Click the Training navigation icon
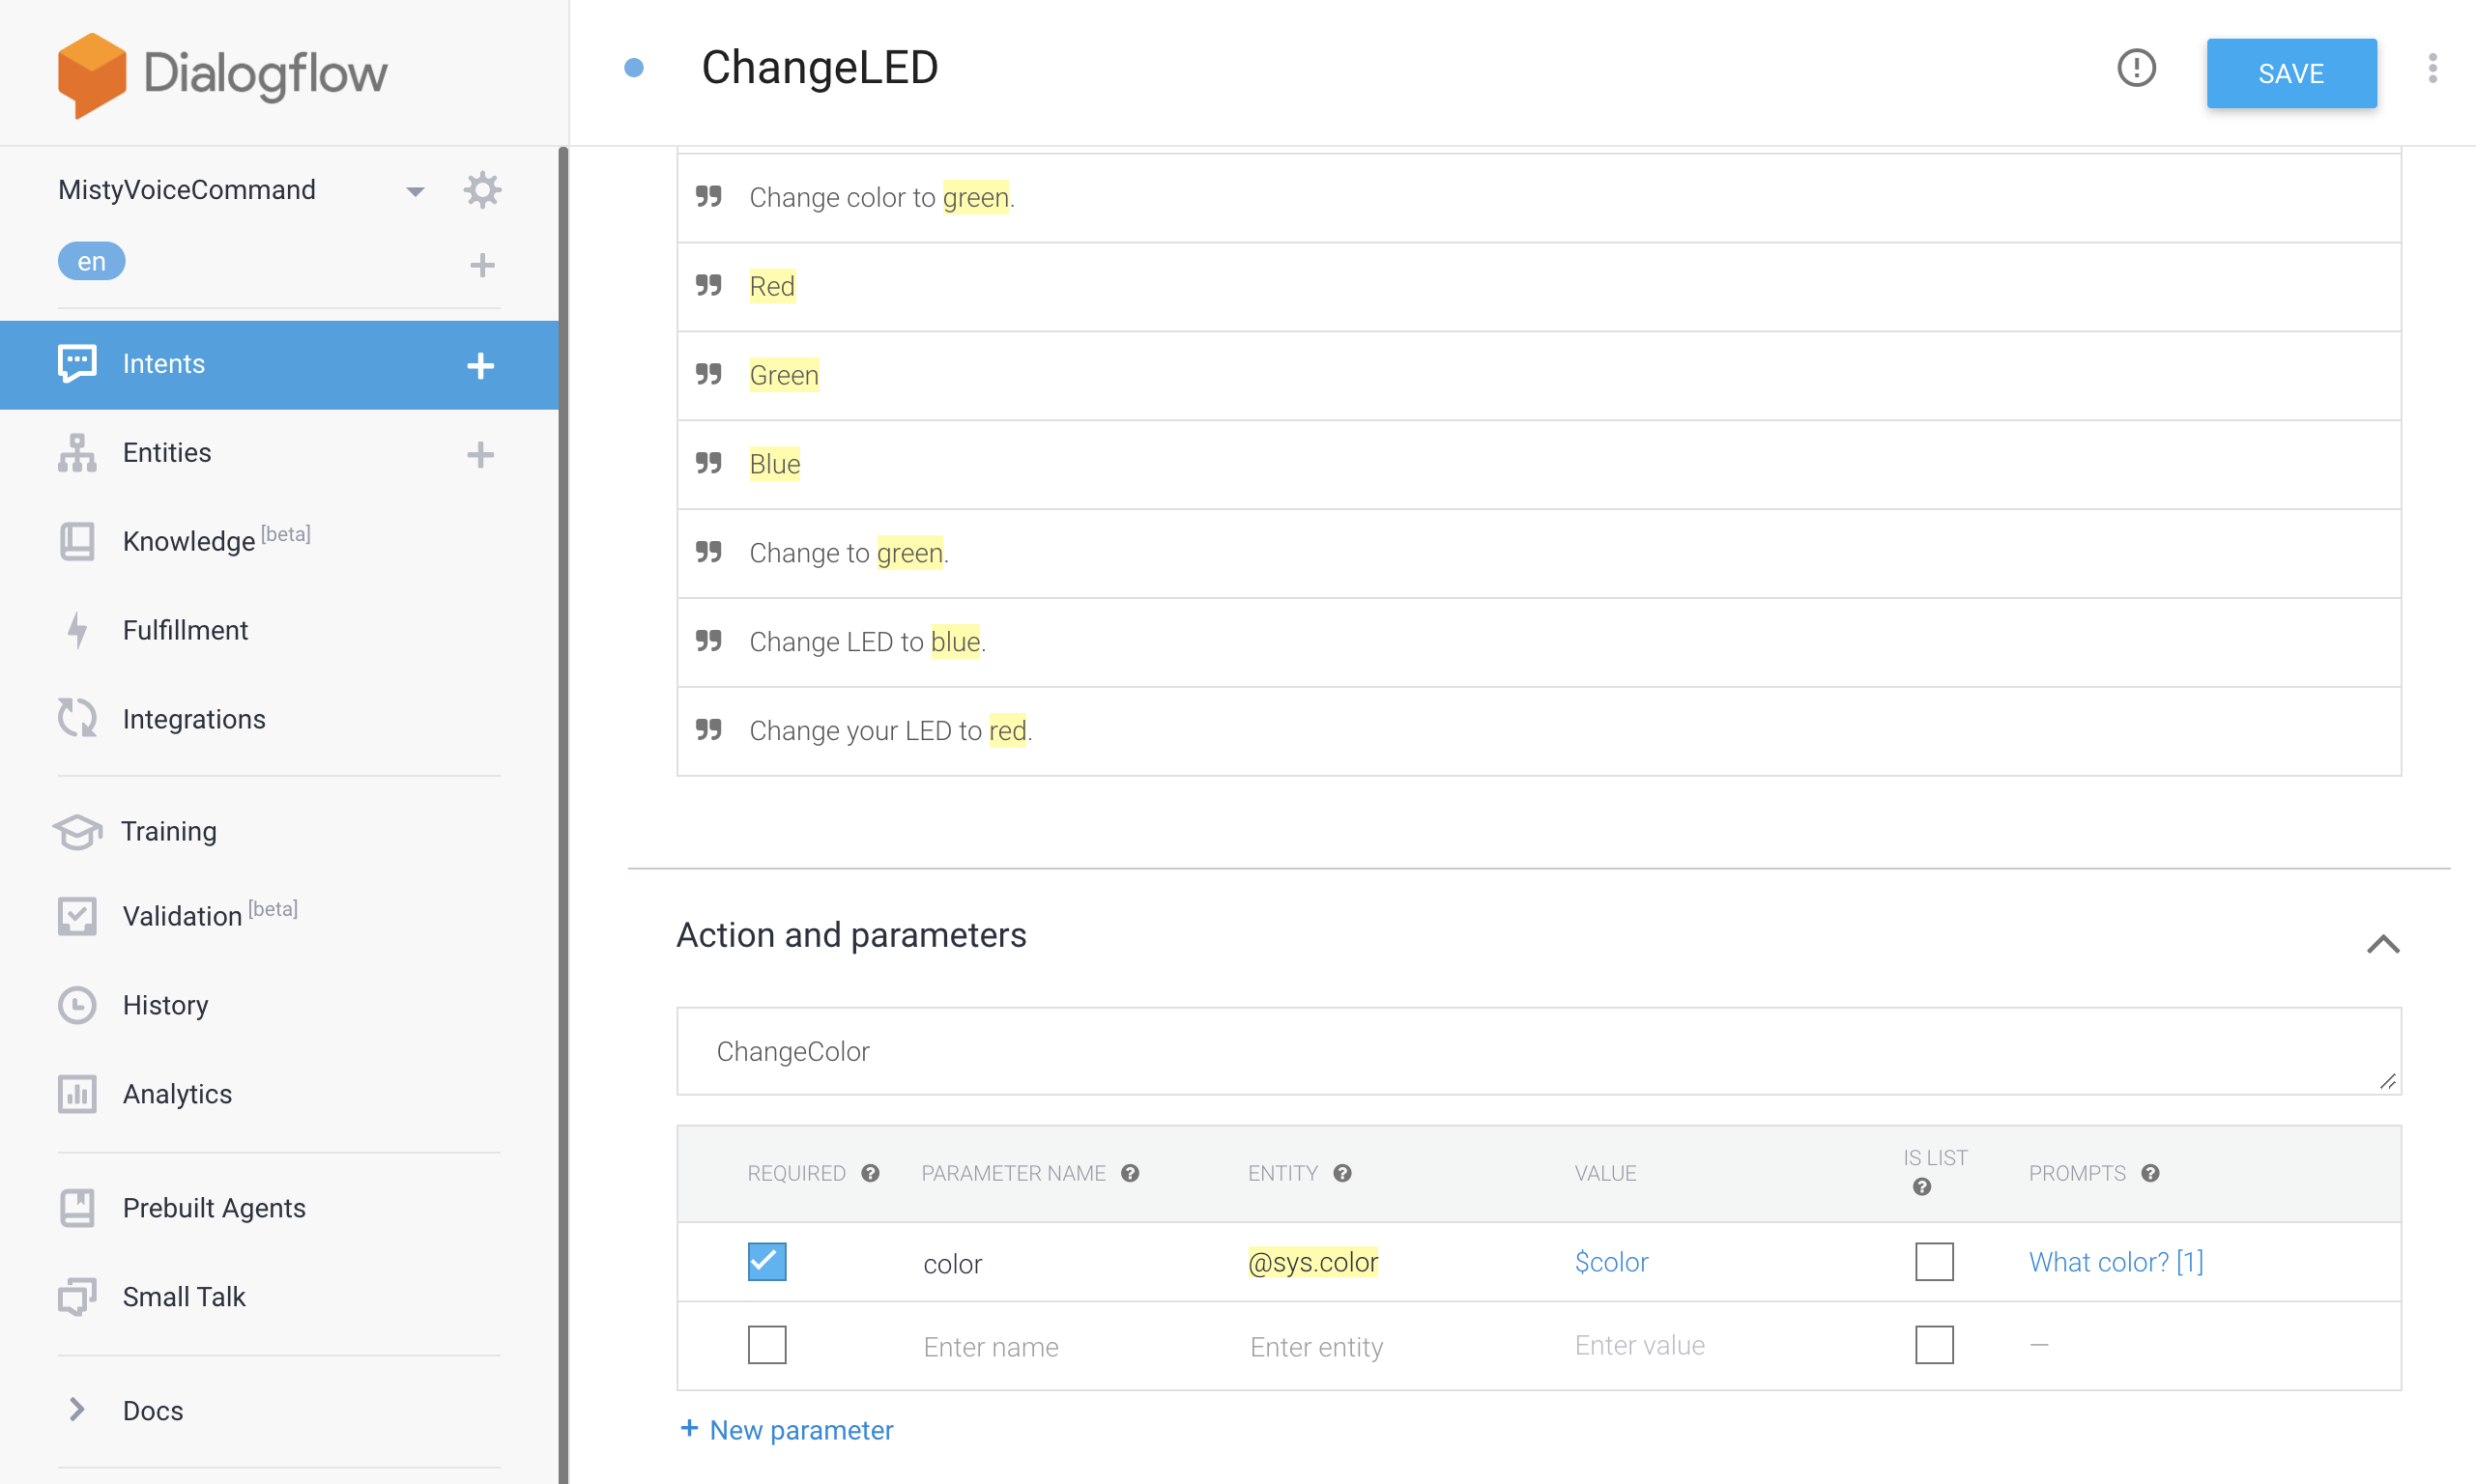The height and width of the screenshot is (1484, 2476). pyautogui.click(x=76, y=832)
